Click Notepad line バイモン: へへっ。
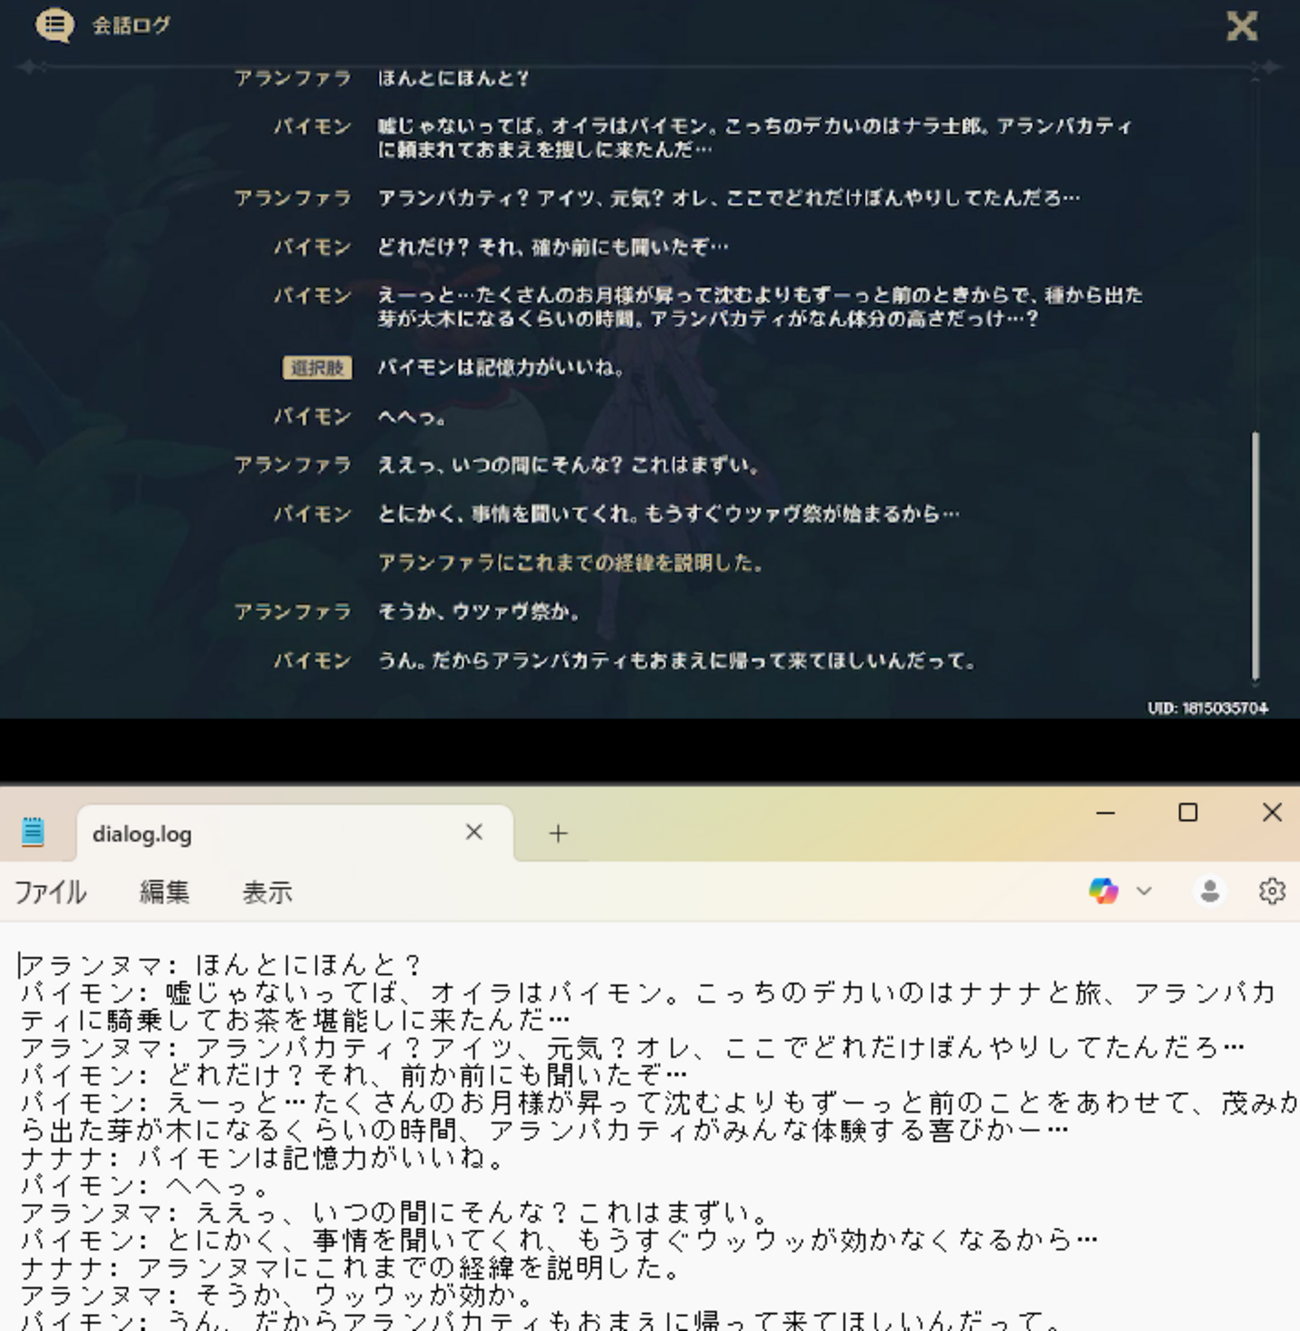 (147, 1186)
